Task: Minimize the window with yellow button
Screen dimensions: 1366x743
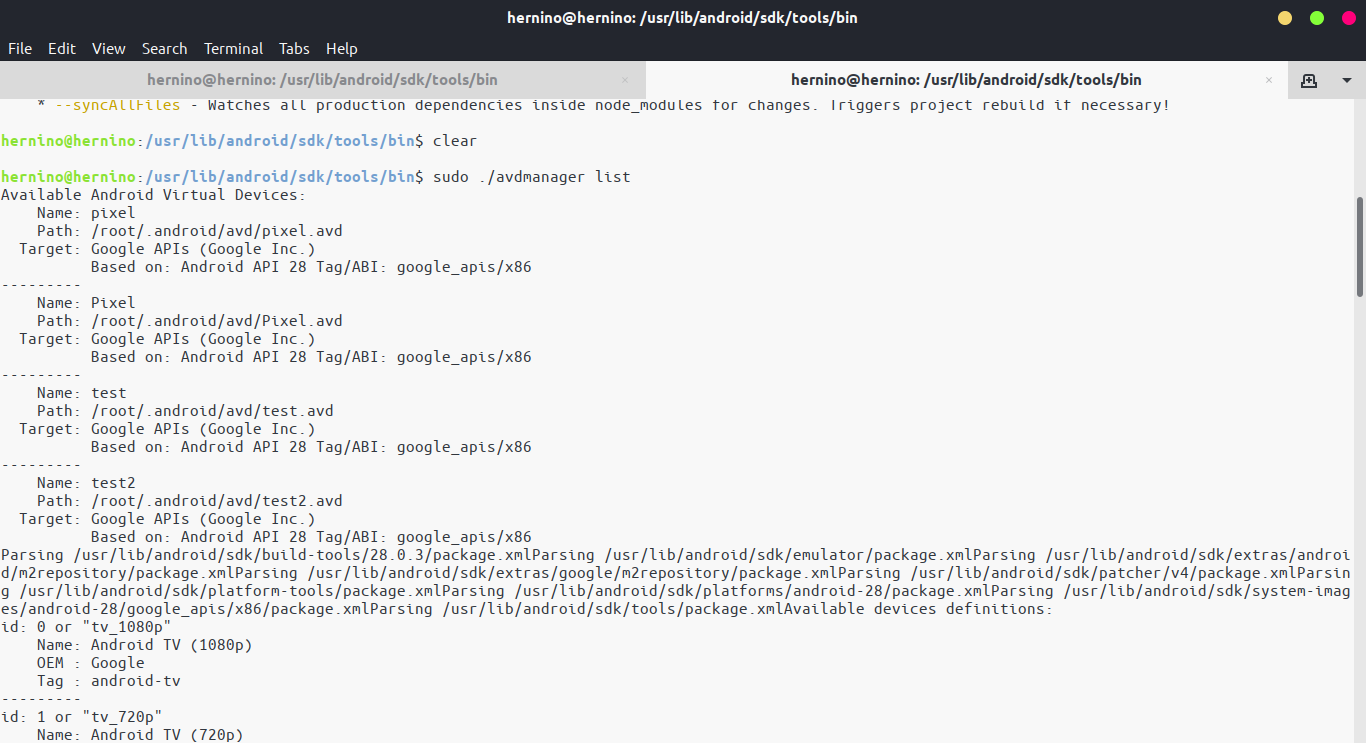Action: [x=1285, y=18]
